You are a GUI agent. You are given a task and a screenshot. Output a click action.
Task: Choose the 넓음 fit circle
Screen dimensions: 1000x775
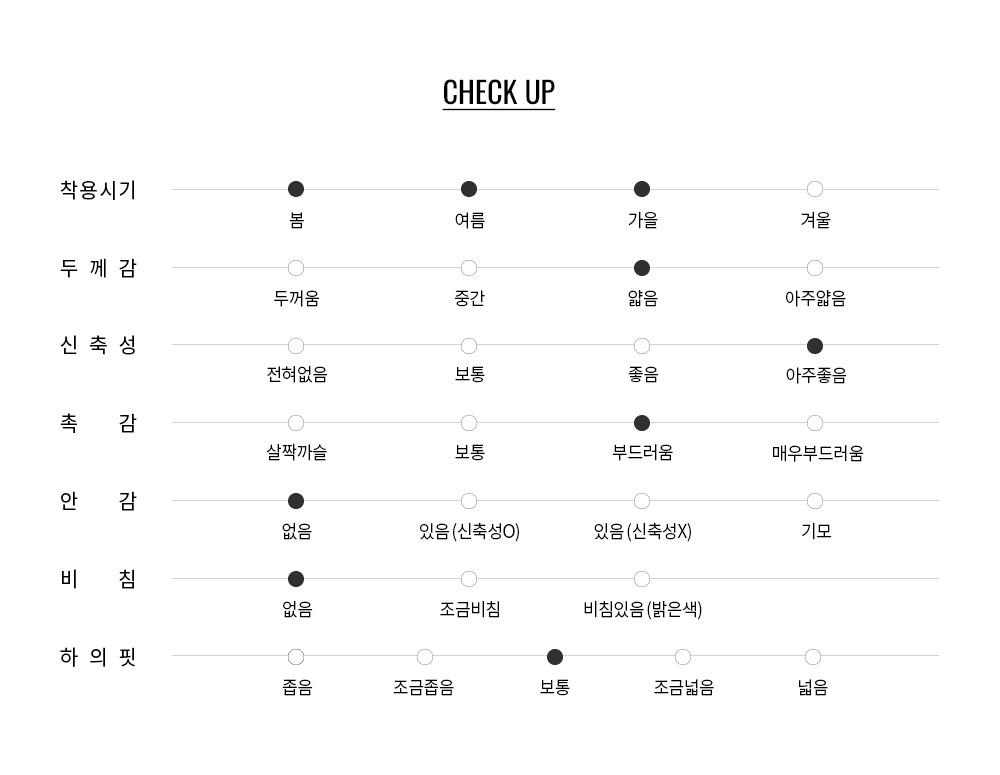813,657
